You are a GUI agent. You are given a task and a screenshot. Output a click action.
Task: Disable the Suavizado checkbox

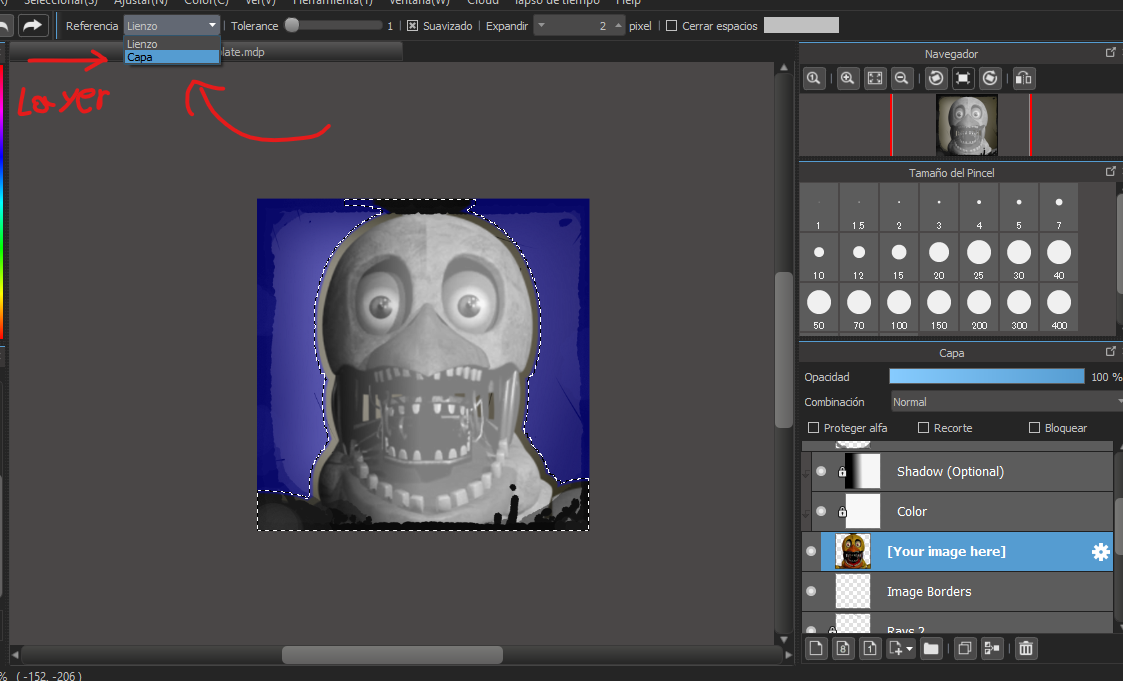(412, 26)
